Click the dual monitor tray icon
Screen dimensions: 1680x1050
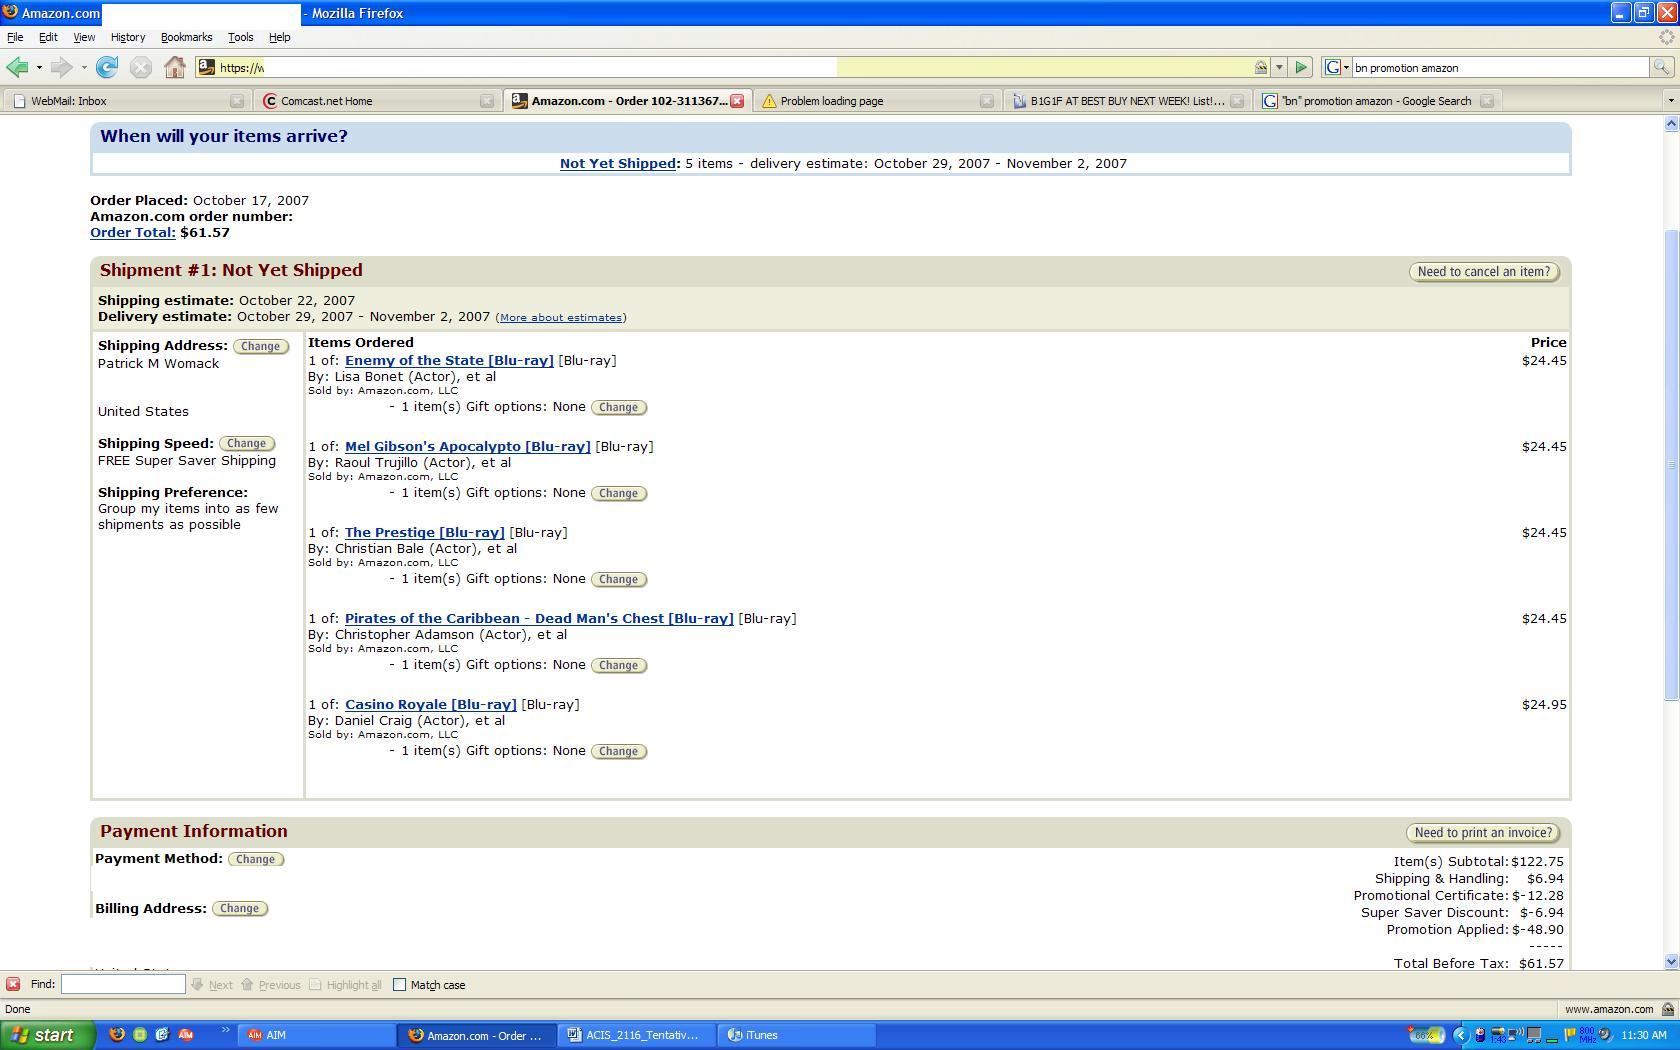pos(1534,1035)
